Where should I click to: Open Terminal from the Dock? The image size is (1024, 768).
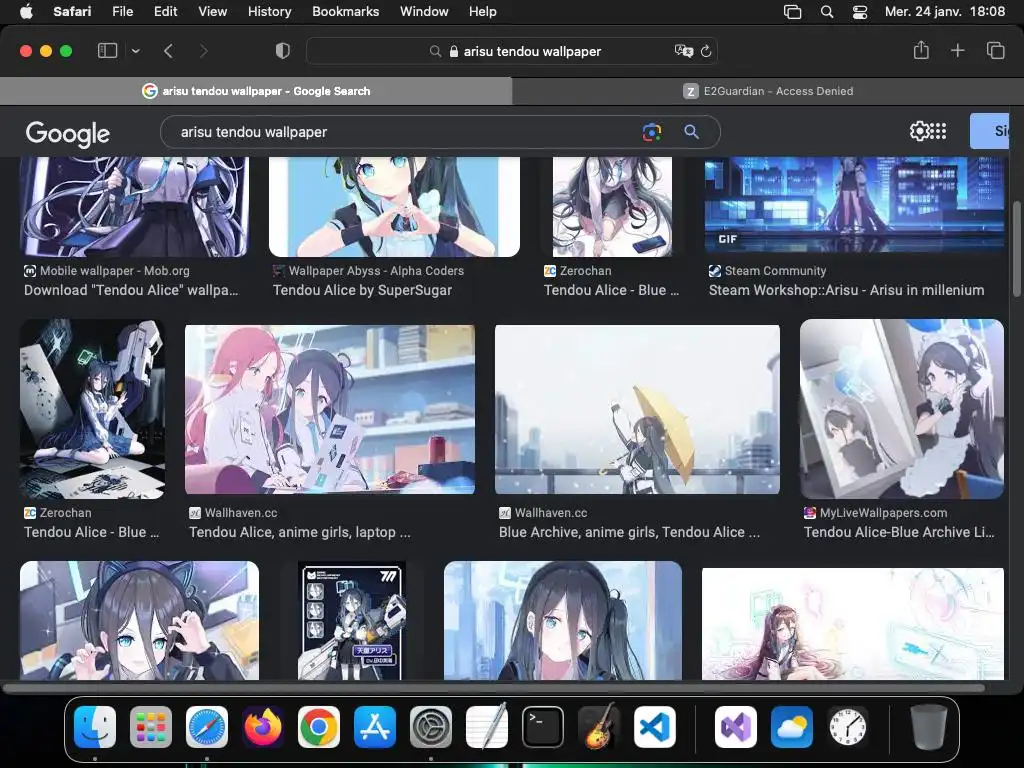coord(543,727)
